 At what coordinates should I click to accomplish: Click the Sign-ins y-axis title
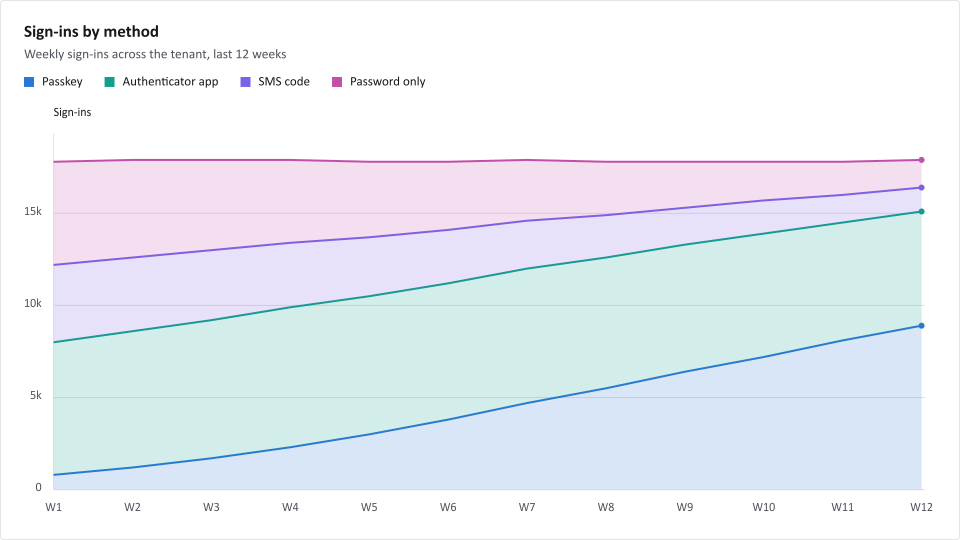pyautogui.click(x=72, y=113)
